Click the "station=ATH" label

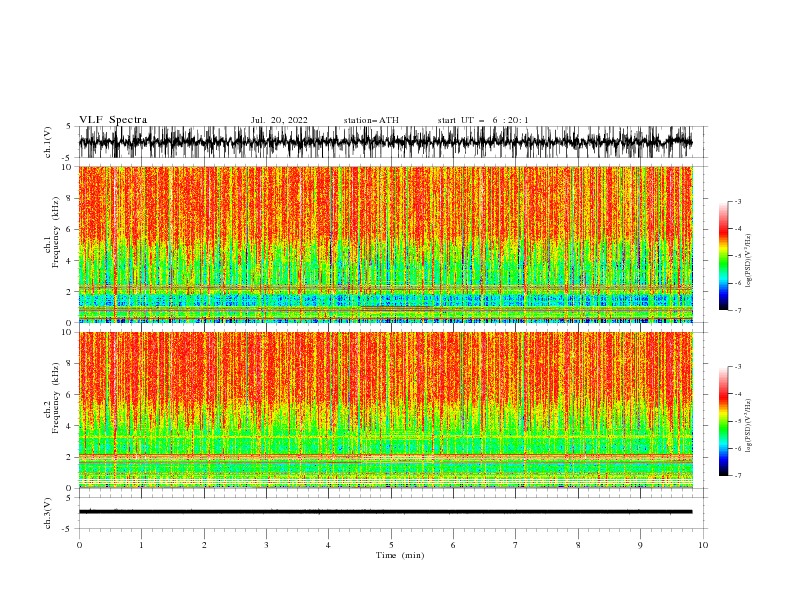click(x=371, y=120)
